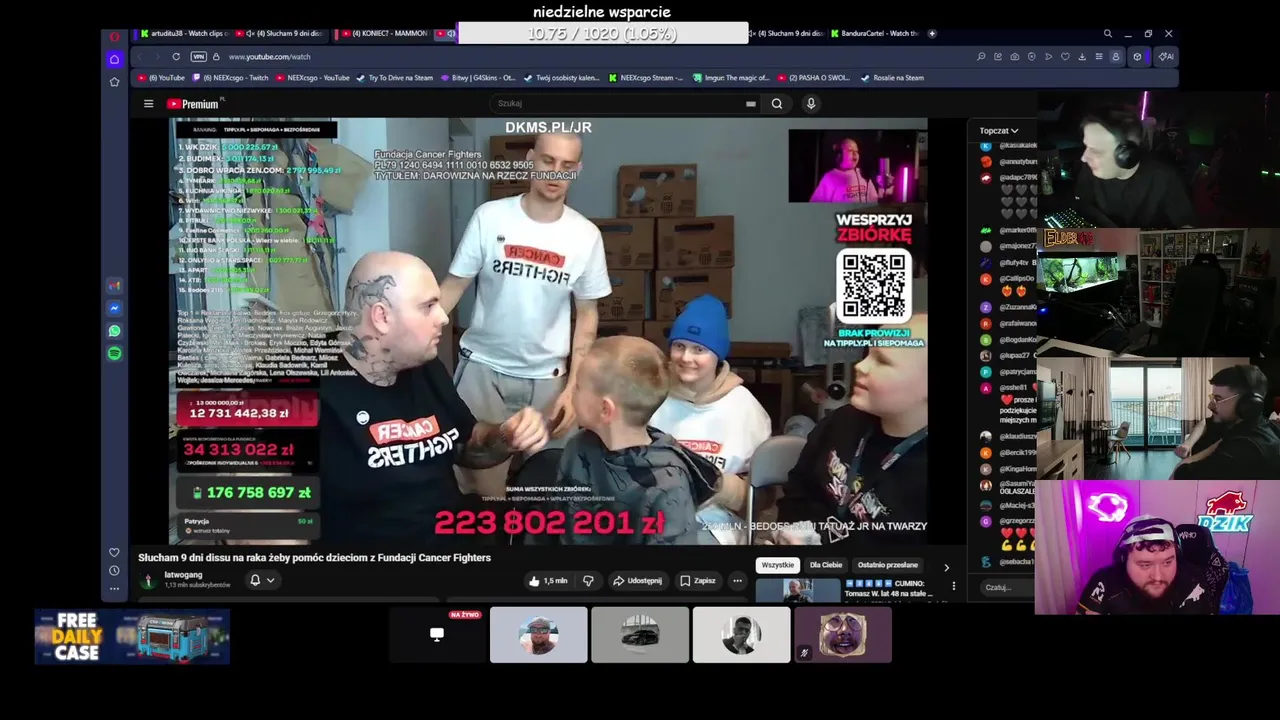Open Imgur: The magic of bookmark
The height and width of the screenshot is (720, 1280).
point(732,78)
